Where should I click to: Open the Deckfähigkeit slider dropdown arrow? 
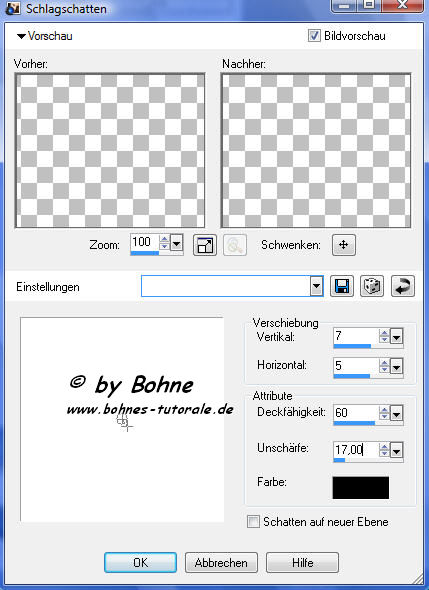(x=396, y=414)
